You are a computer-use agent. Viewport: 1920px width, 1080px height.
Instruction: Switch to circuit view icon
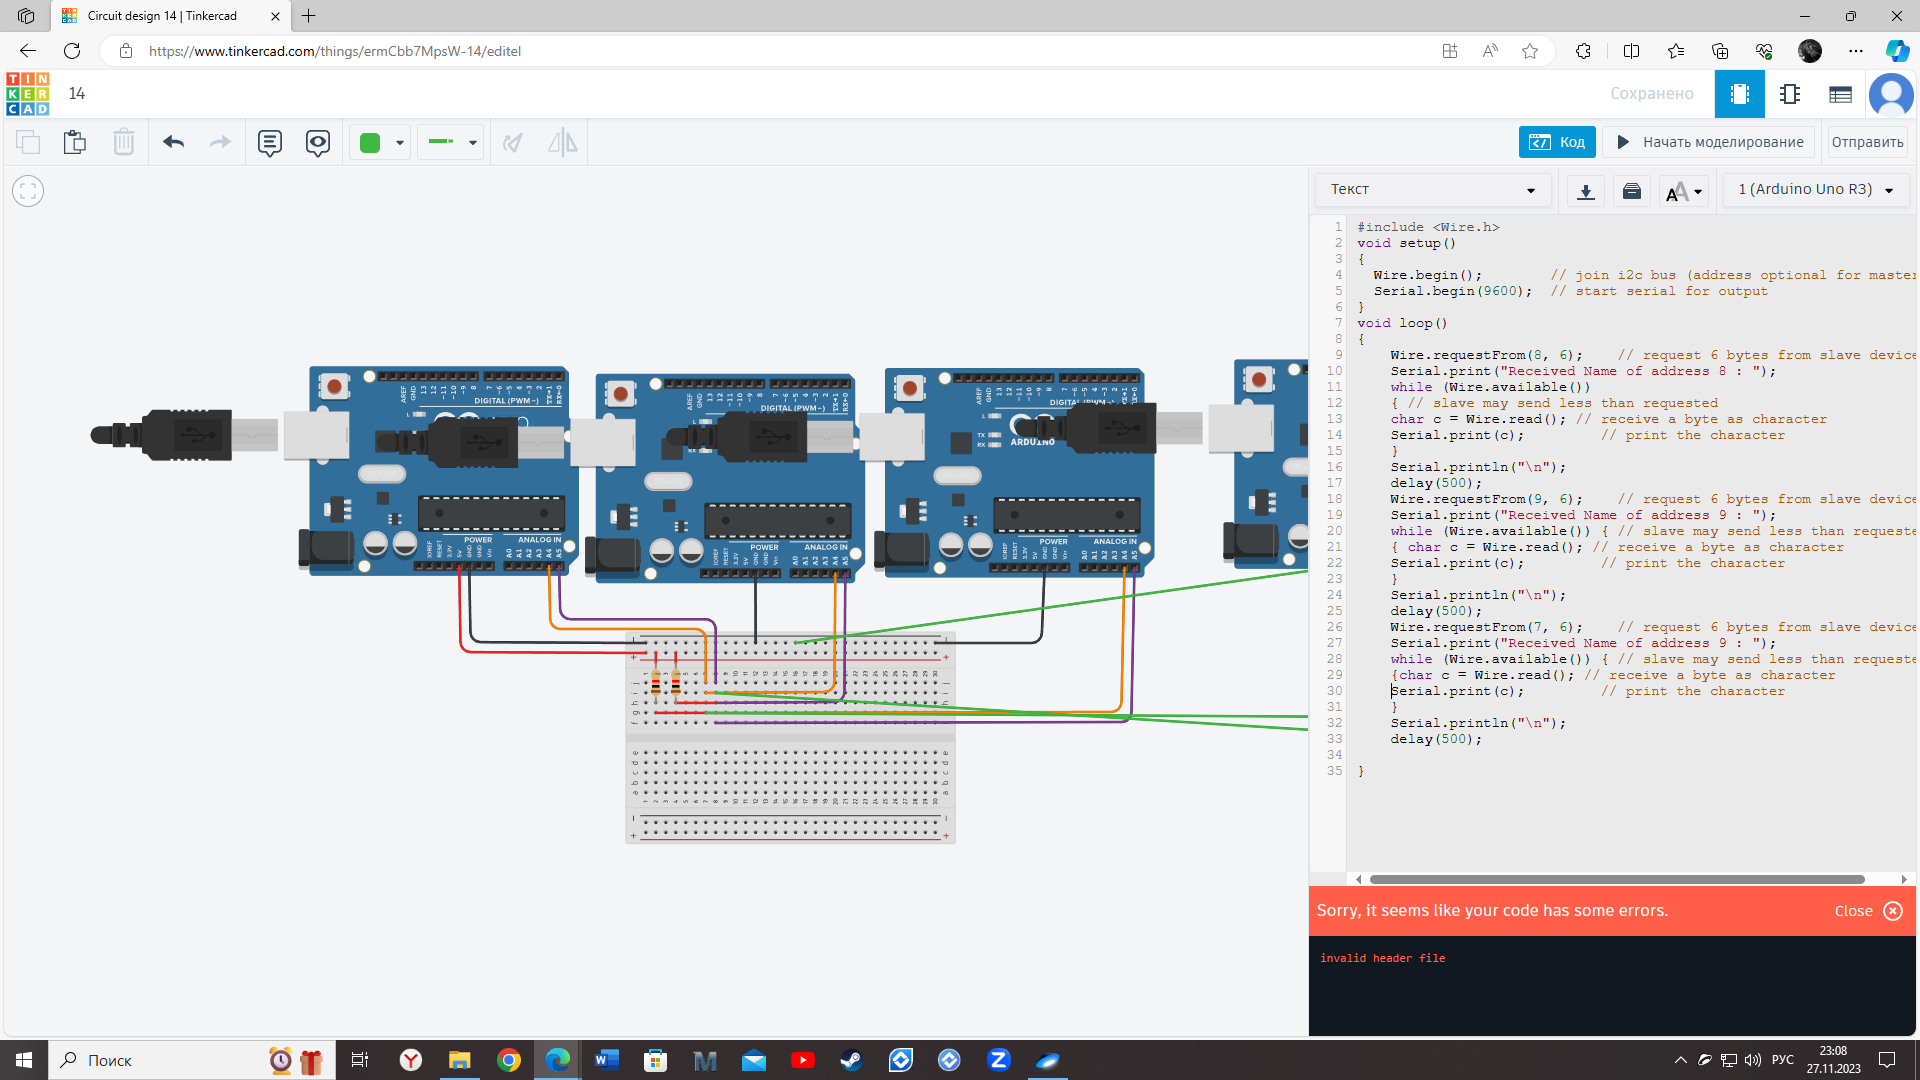point(1740,94)
